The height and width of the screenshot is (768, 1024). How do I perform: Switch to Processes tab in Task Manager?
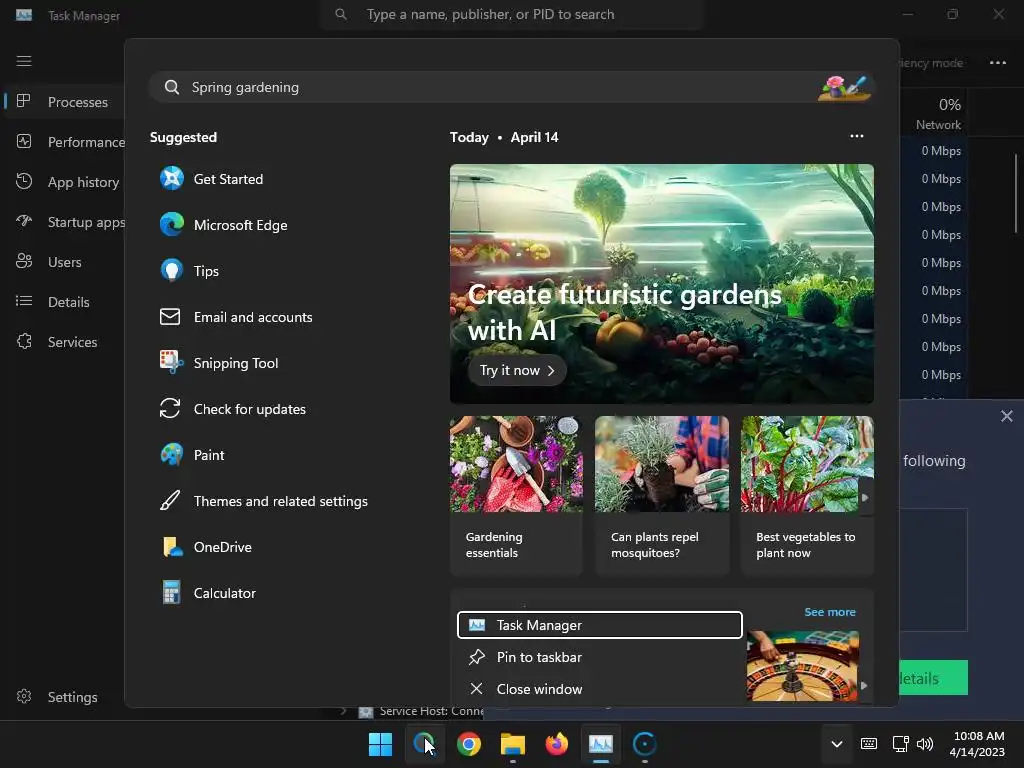coord(64,102)
